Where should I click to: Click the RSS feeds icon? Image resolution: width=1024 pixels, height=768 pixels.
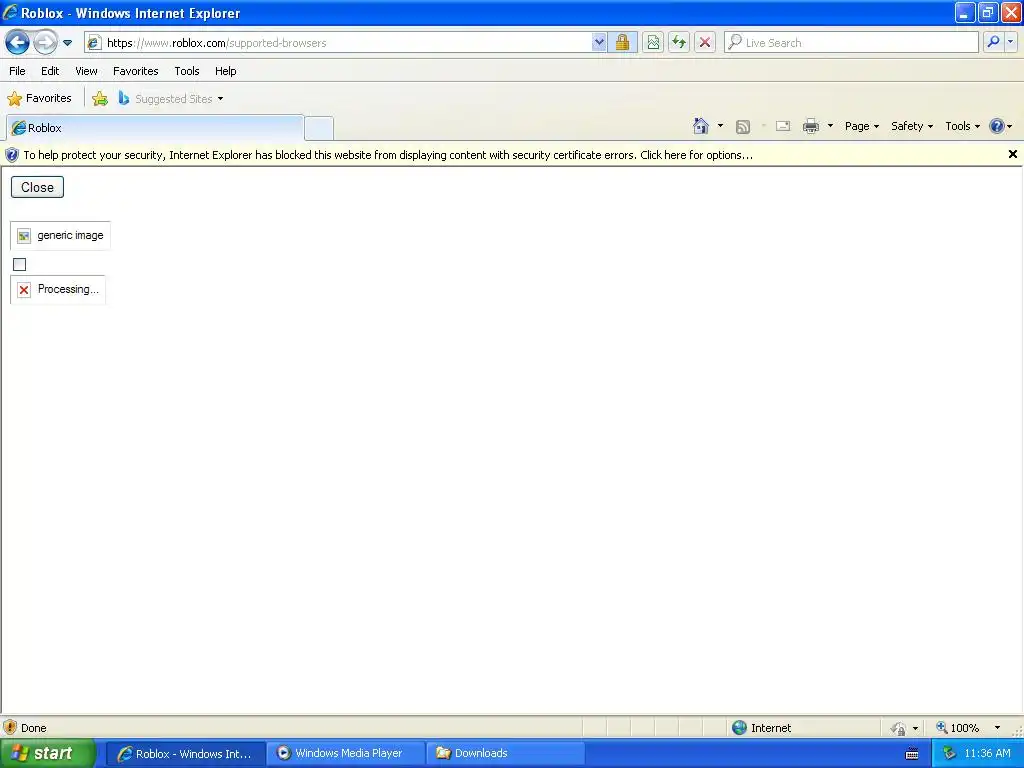coord(743,127)
